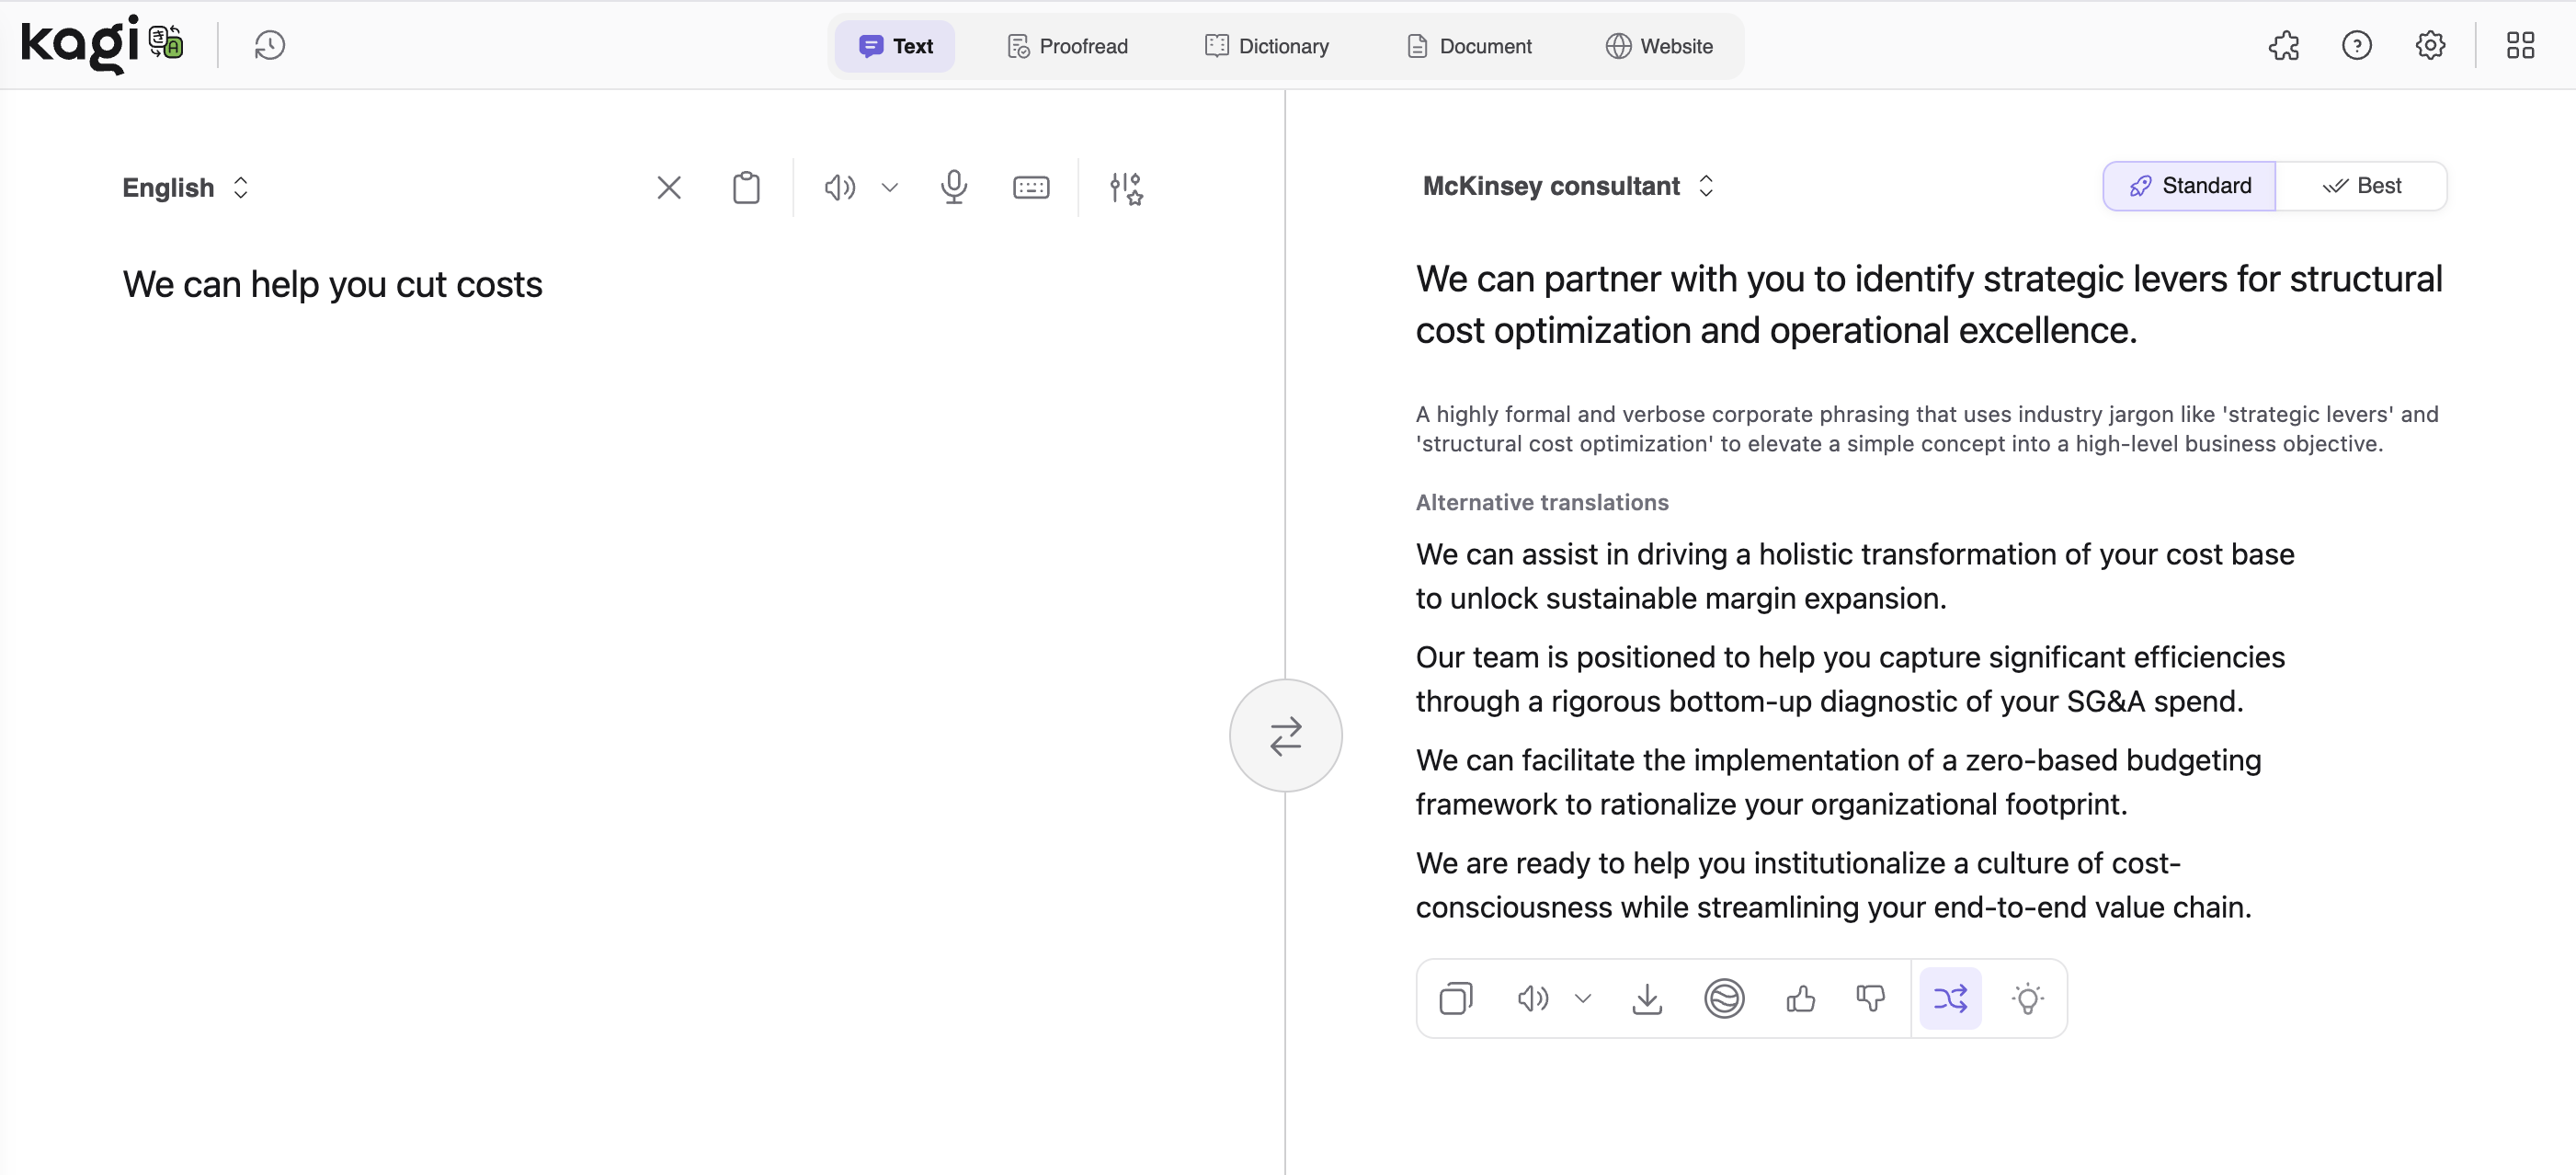This screenshot has width=2576, height=1175.
Task: Give thumbs down on translation
Action: click(1870, 998)
